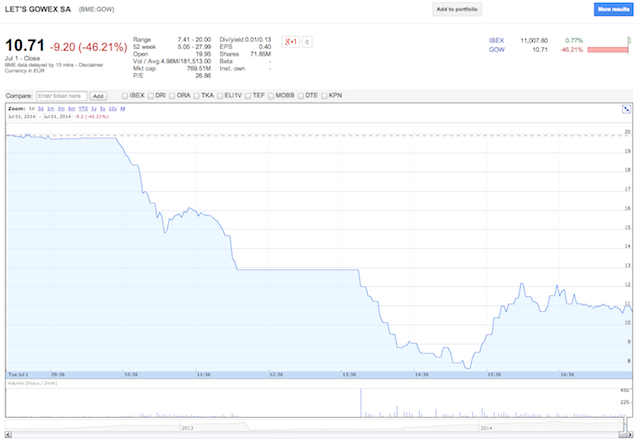Open the Disclaimer link
The height and width of the screenshot is (440, 640).
(91, 65)
